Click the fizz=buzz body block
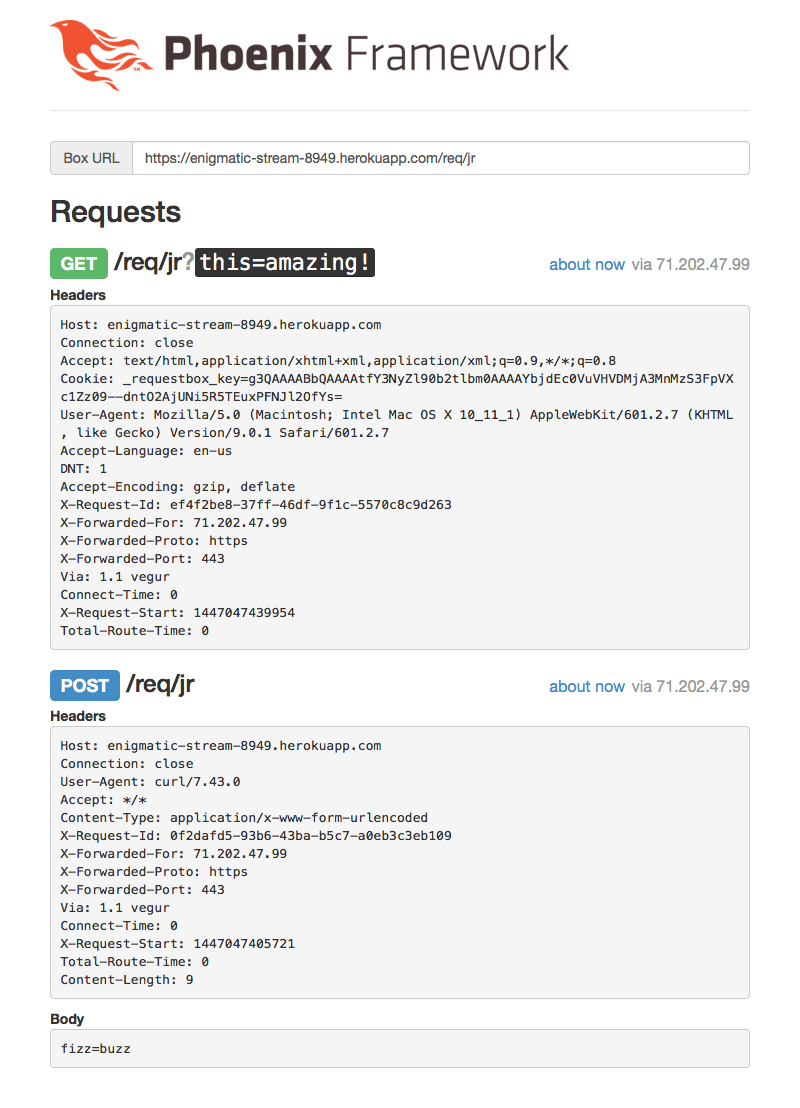Image resolution: width=800 pixels, height=1108 pixels. click(400, 1049)
